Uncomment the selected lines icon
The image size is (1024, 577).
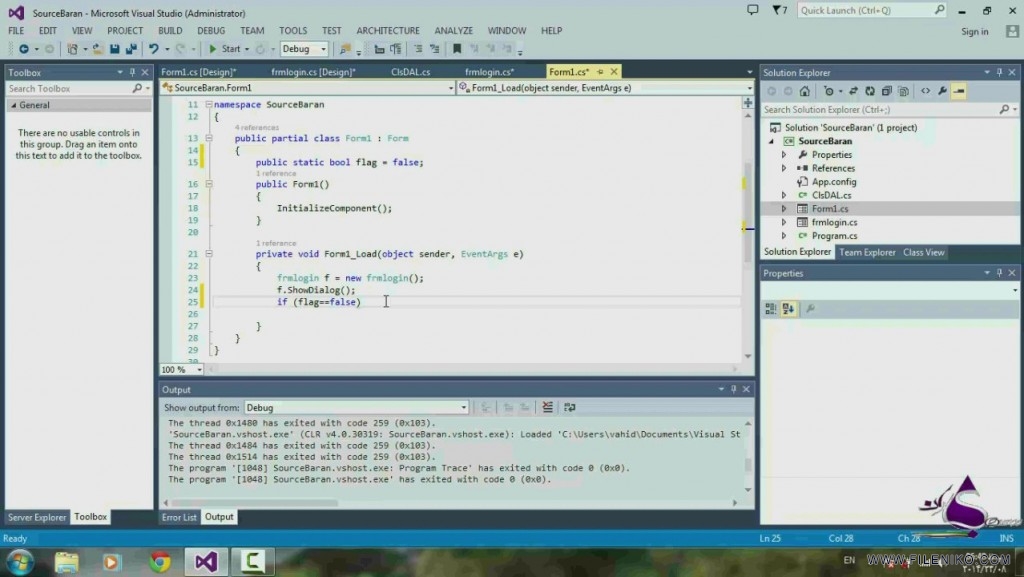click(x=434, y=49)
